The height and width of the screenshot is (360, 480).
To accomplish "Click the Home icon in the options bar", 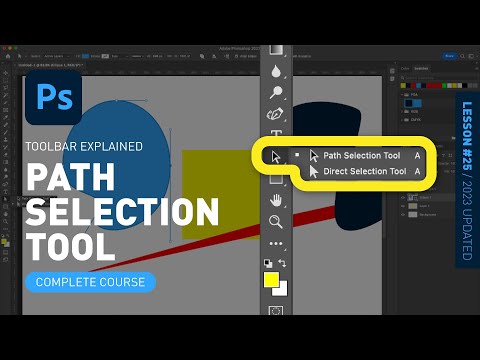I will [x=8, y=56].
